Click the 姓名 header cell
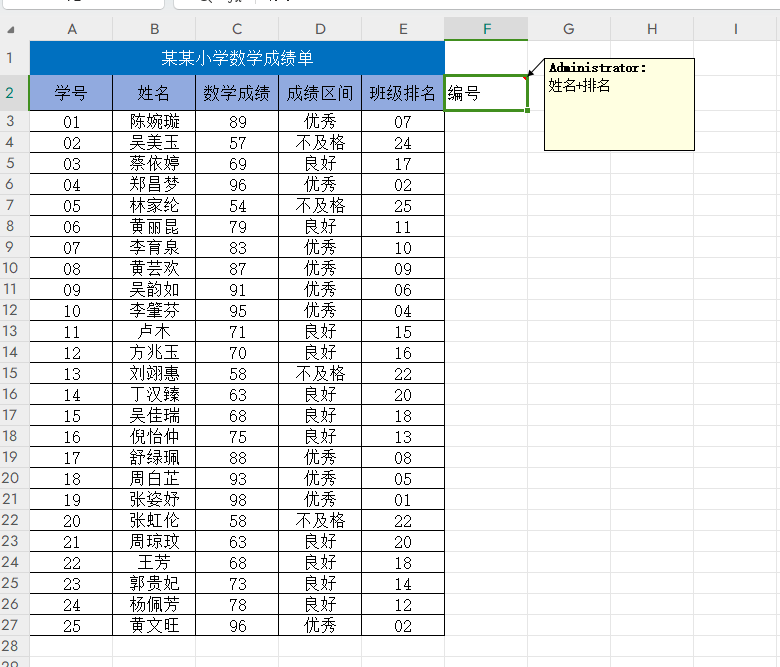The image size is (780, 667). 154,93
